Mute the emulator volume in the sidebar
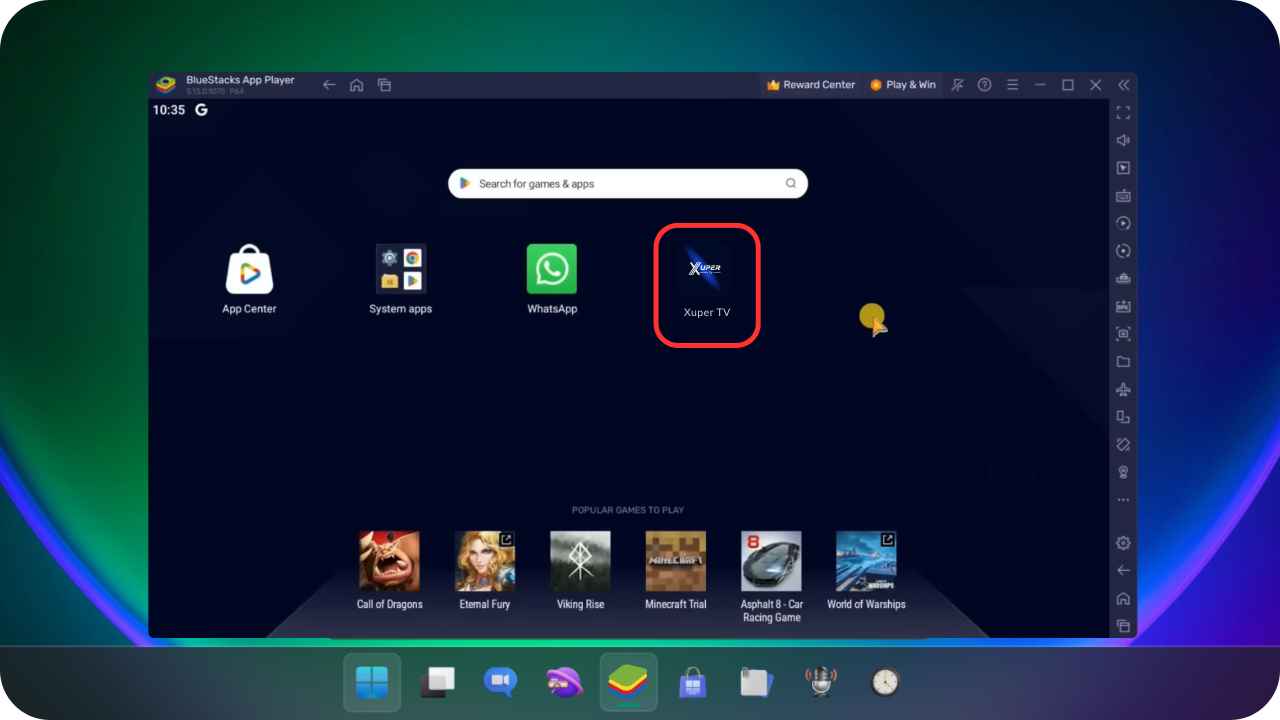The image size is (1280, 720). (x=1122, y=140)
